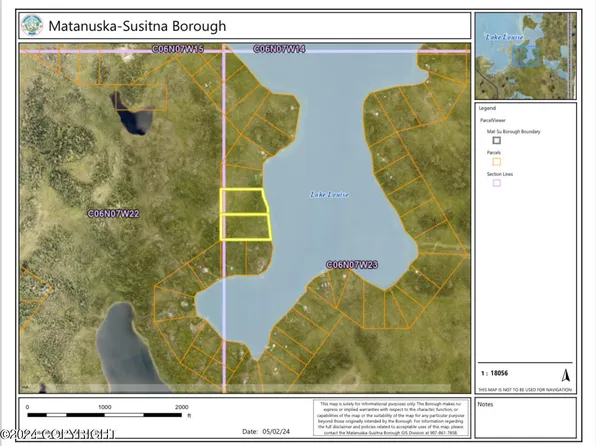The image size is (596, 446).
Task: Click the C06N07W14 section label
Action: (279, 49)
